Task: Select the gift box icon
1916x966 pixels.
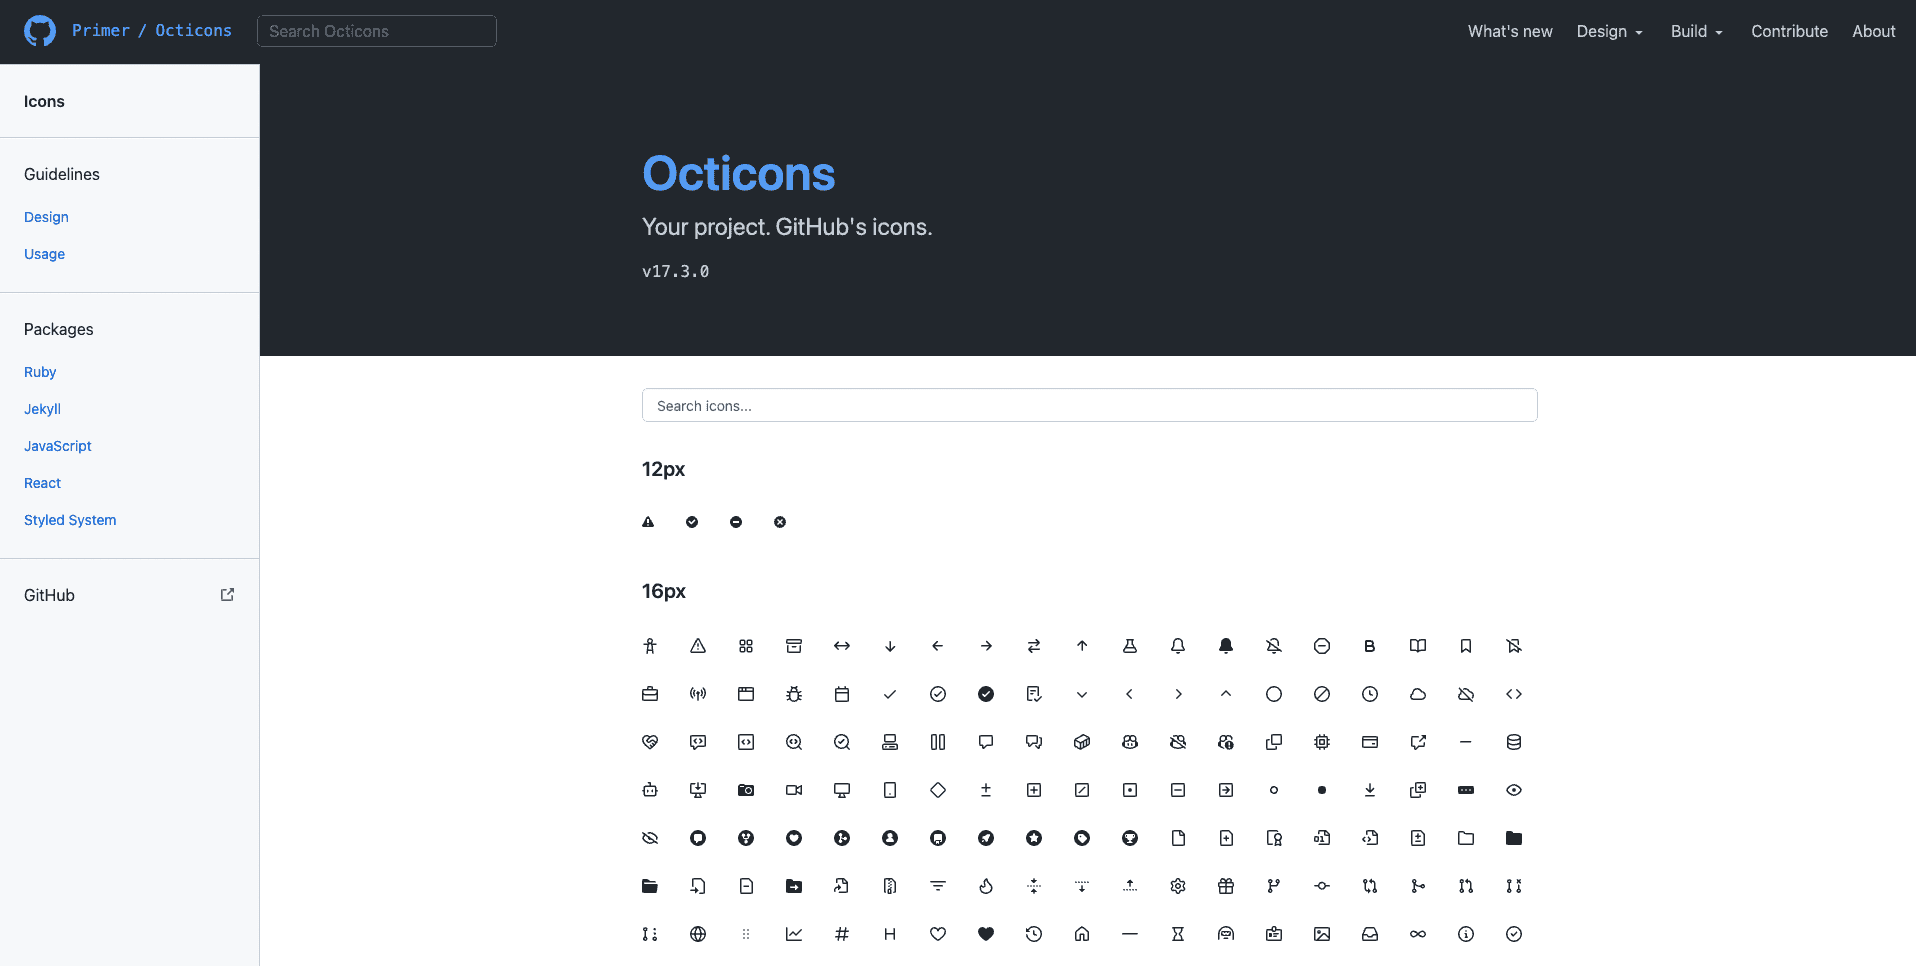Action: 1226,886
